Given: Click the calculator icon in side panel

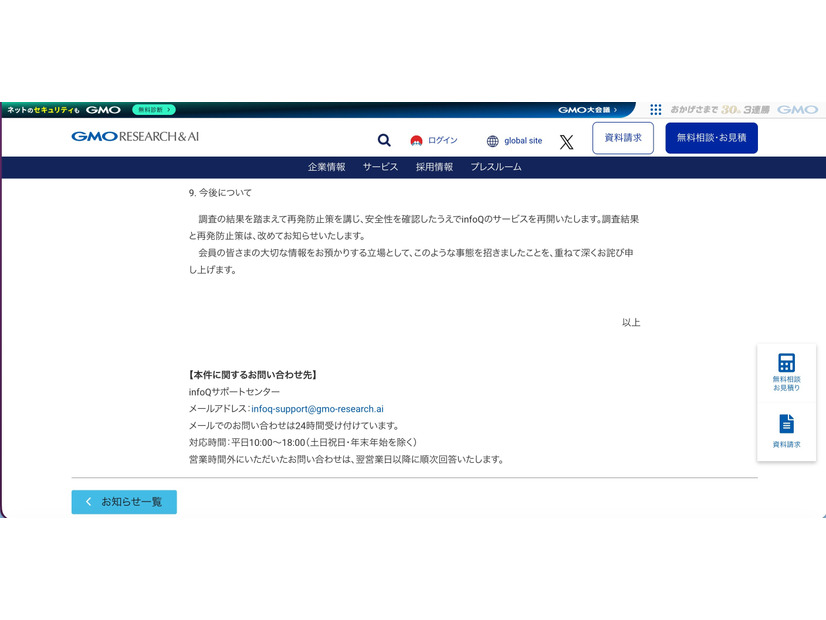Looking at the screenshot, I should pyautogui.click(x=786, y=362).
